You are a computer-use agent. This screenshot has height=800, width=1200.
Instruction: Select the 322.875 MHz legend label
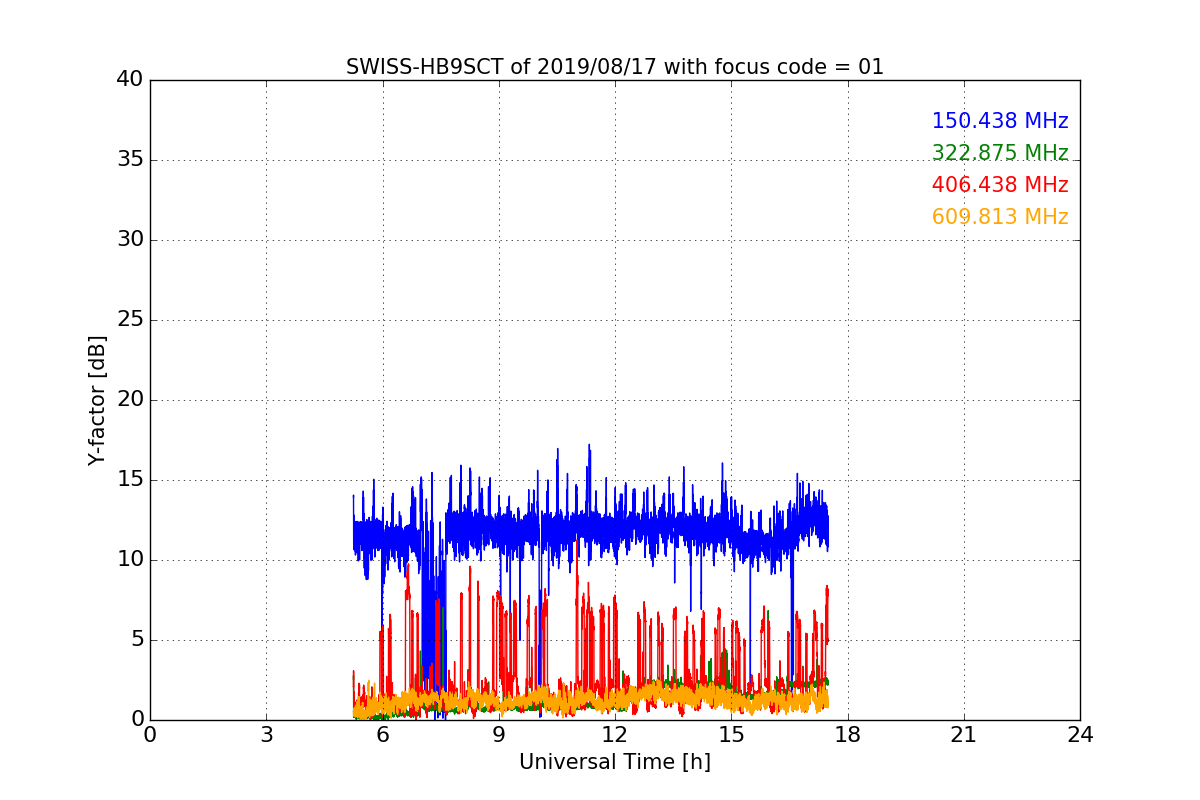(x=1000, y=153)
